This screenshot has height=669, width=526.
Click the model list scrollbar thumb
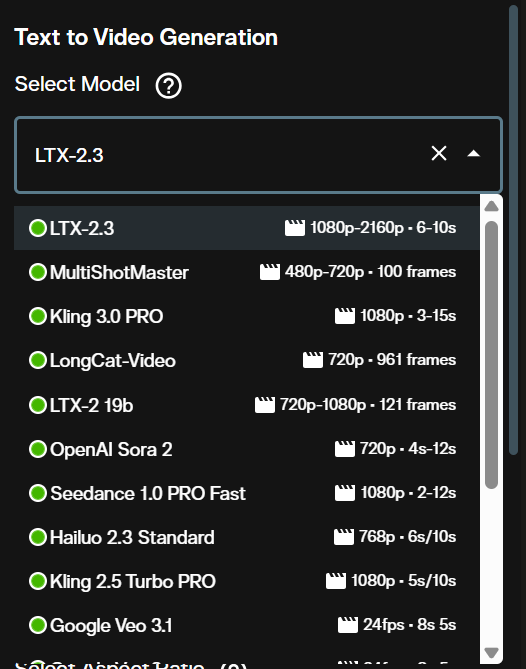pos(491,355)
